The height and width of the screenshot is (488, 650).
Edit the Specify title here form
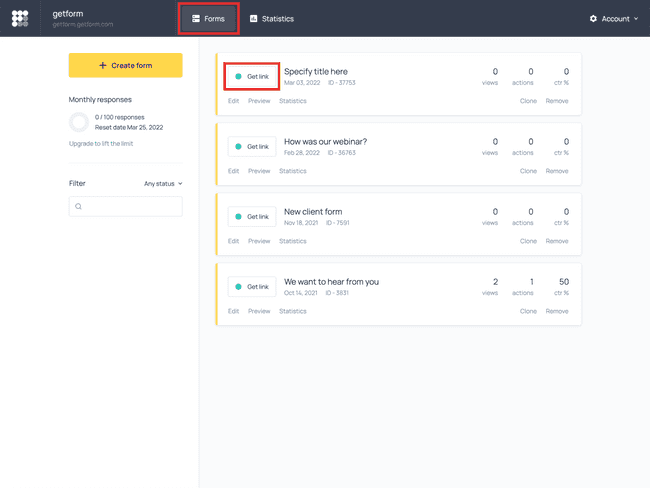[233, 101]
